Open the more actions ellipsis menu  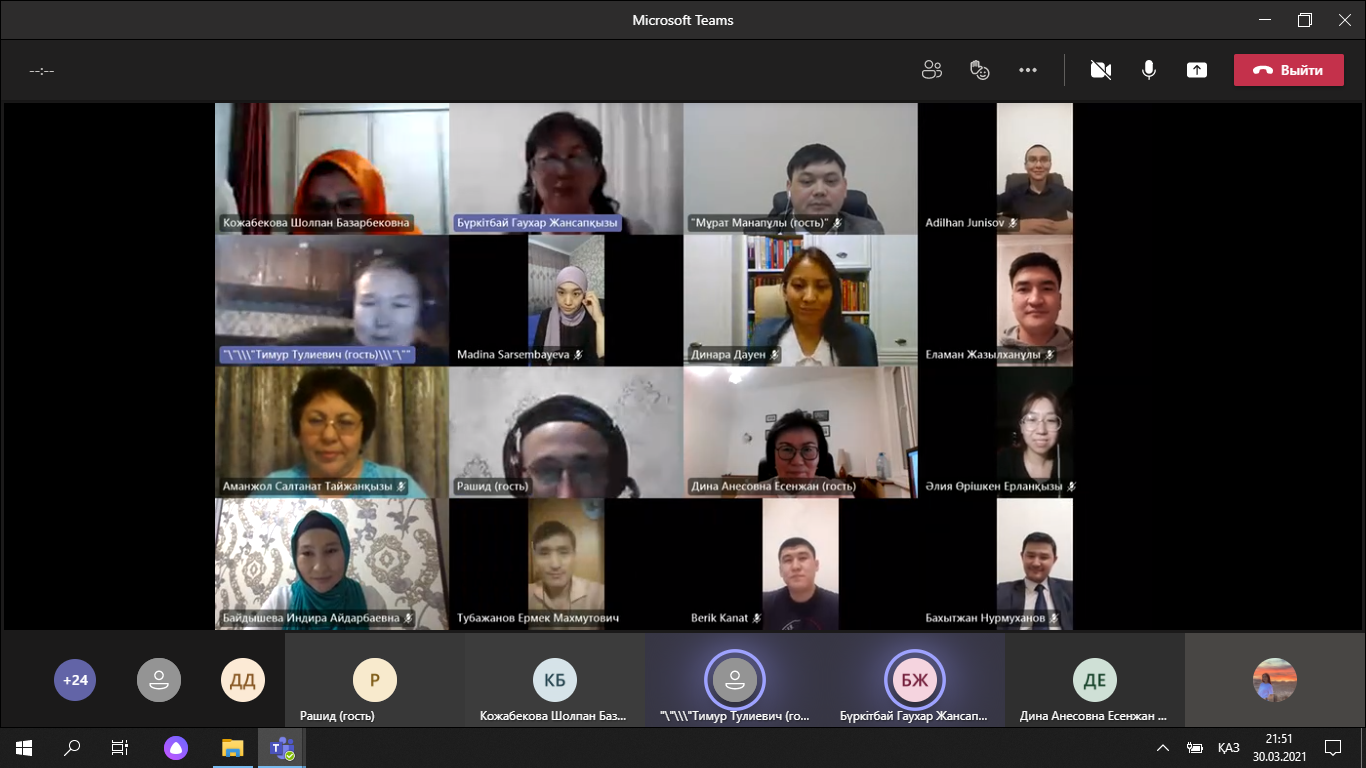click(x=1028, y=70)
